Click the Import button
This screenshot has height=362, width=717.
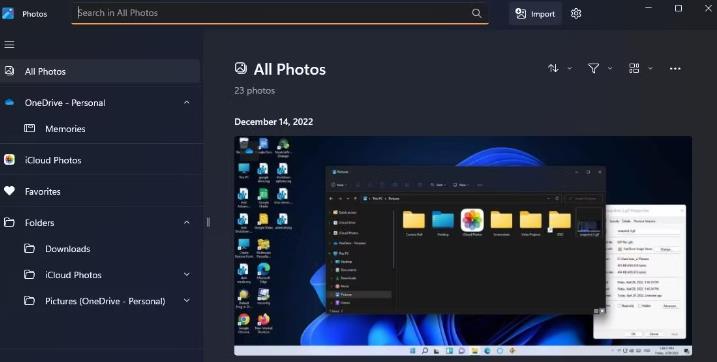(535, 14)
